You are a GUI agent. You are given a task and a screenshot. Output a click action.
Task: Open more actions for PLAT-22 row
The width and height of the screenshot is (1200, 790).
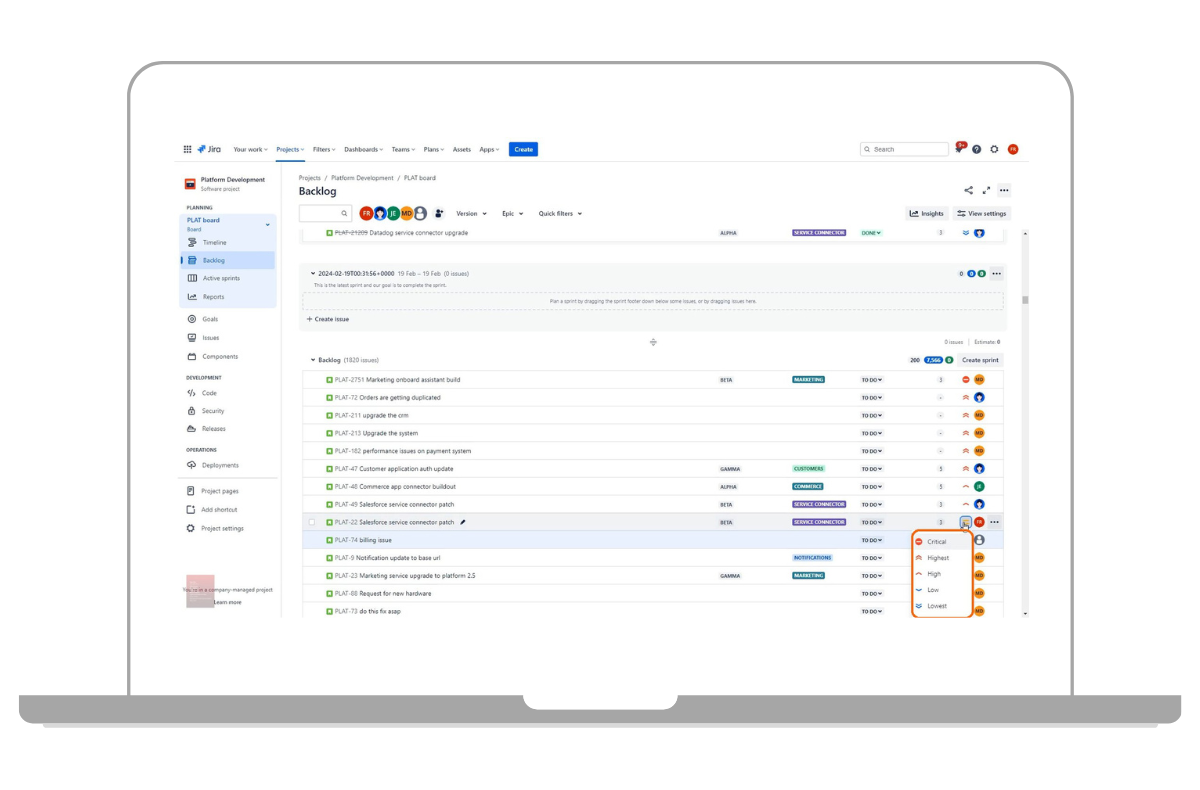coord(994,522)
